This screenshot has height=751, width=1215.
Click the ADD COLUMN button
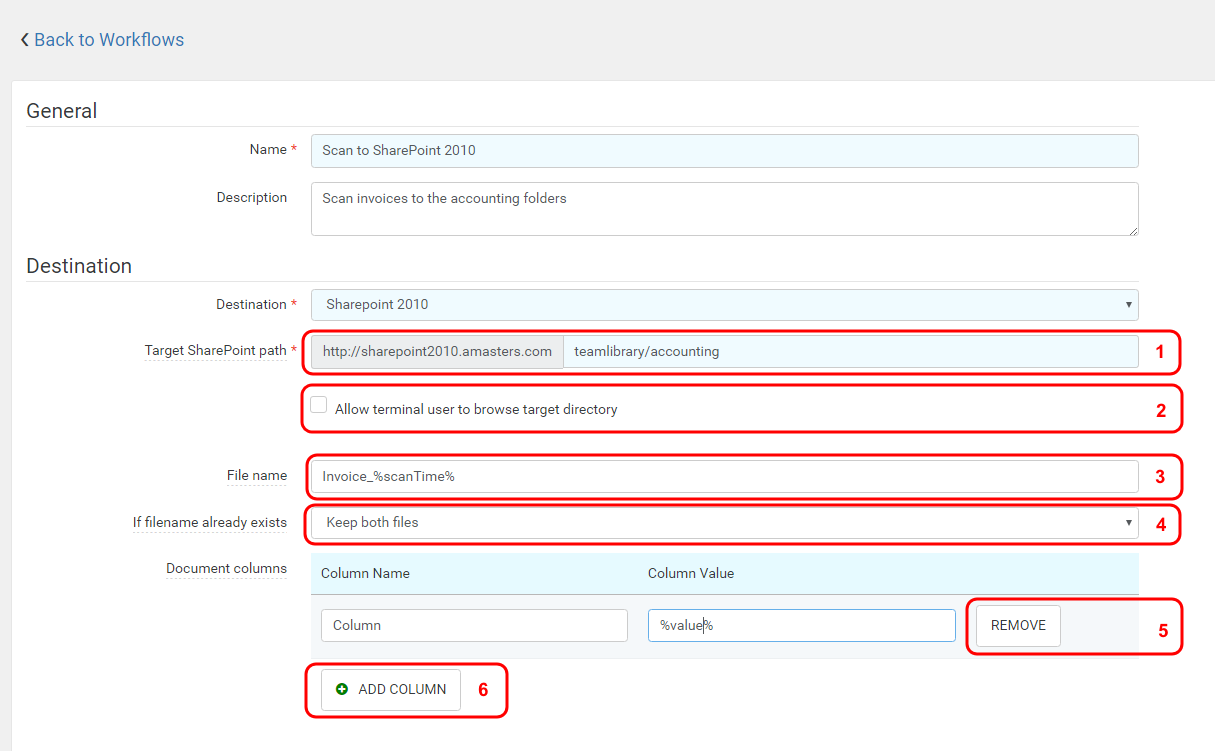(x=390, y=689)
